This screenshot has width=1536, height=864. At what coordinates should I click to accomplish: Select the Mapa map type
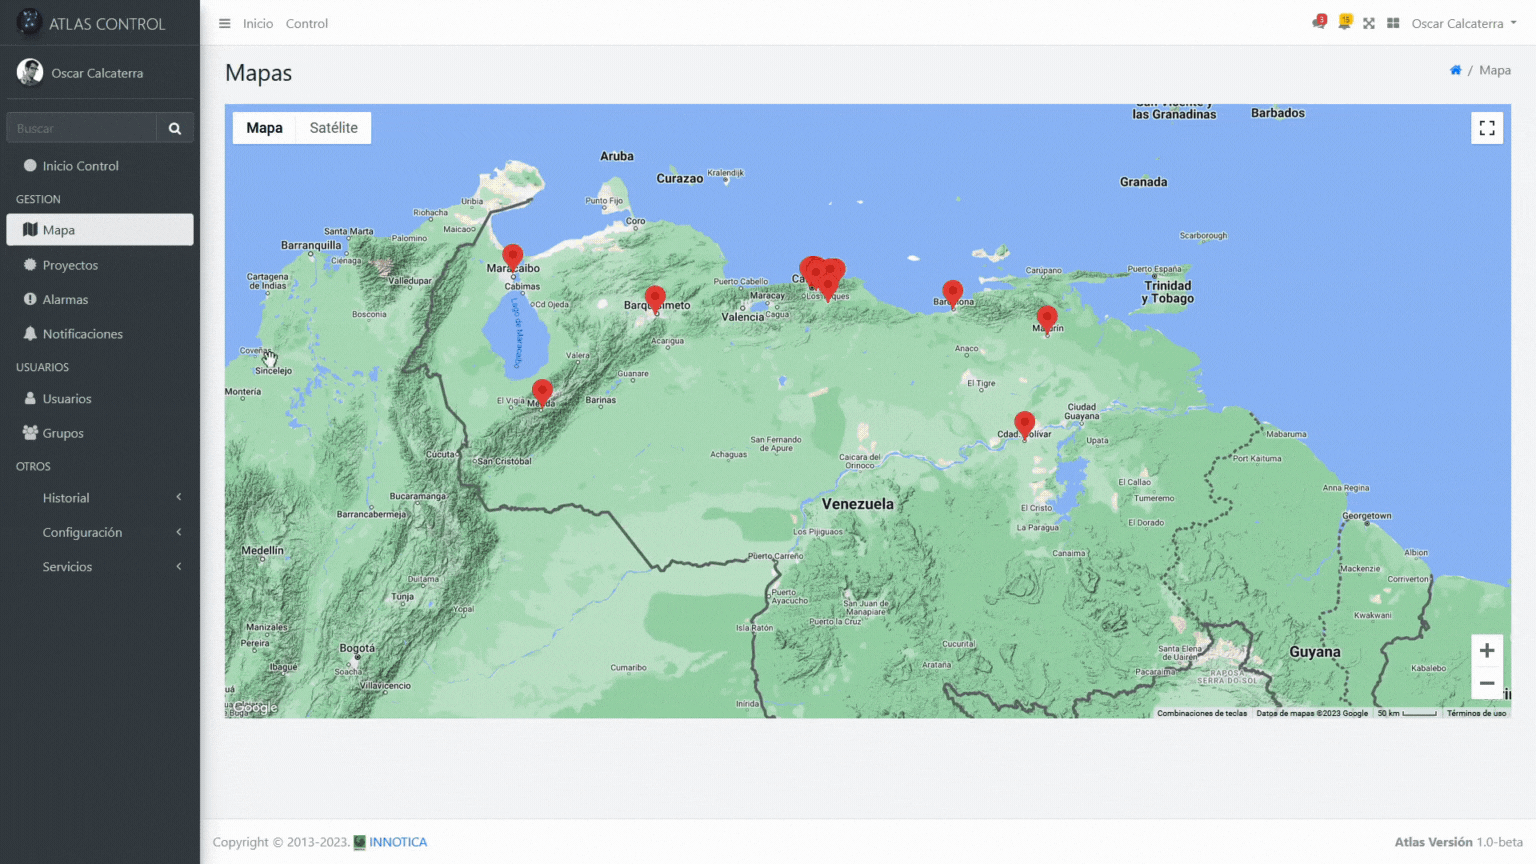(264, 128)
